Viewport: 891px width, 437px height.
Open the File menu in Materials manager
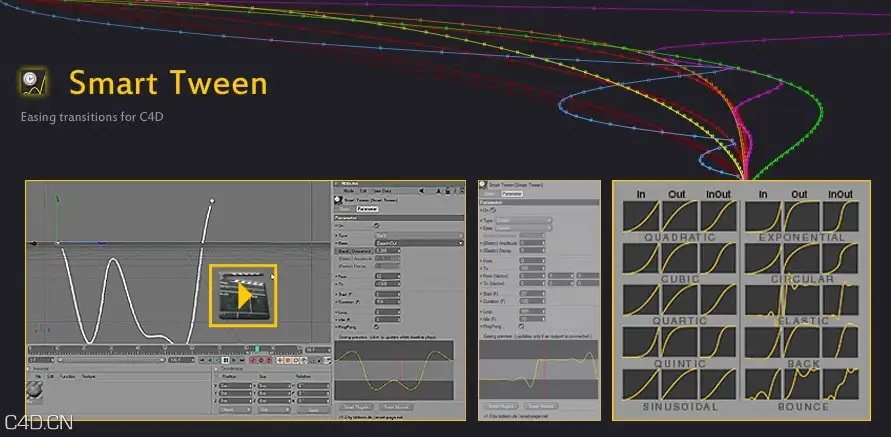point(38,376)
